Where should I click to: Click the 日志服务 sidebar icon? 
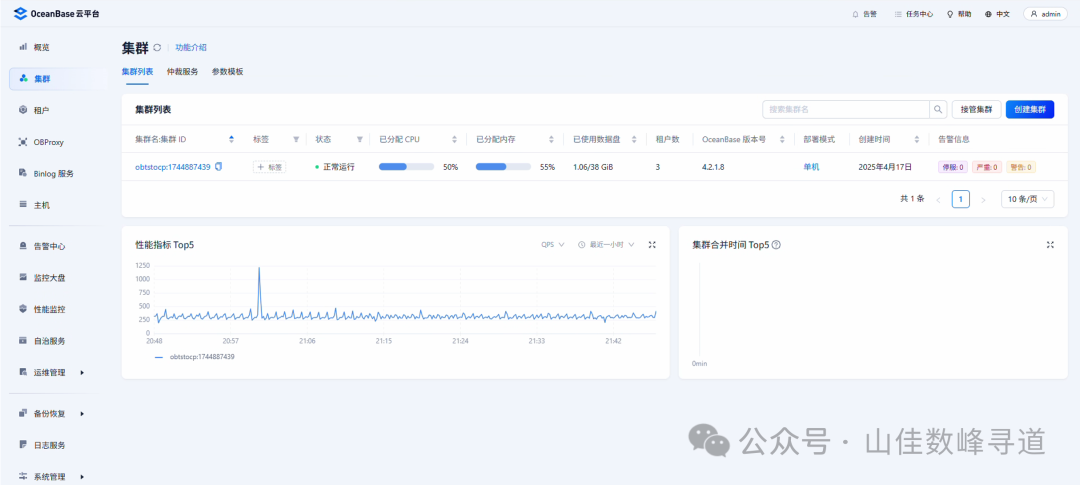pos(23,445)
